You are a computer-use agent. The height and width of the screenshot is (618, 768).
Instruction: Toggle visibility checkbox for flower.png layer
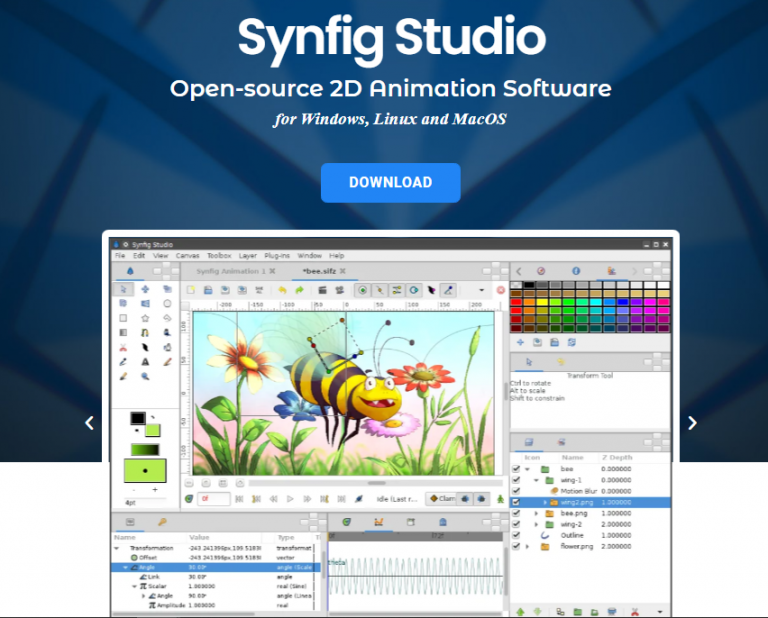(x=516, y=547)
